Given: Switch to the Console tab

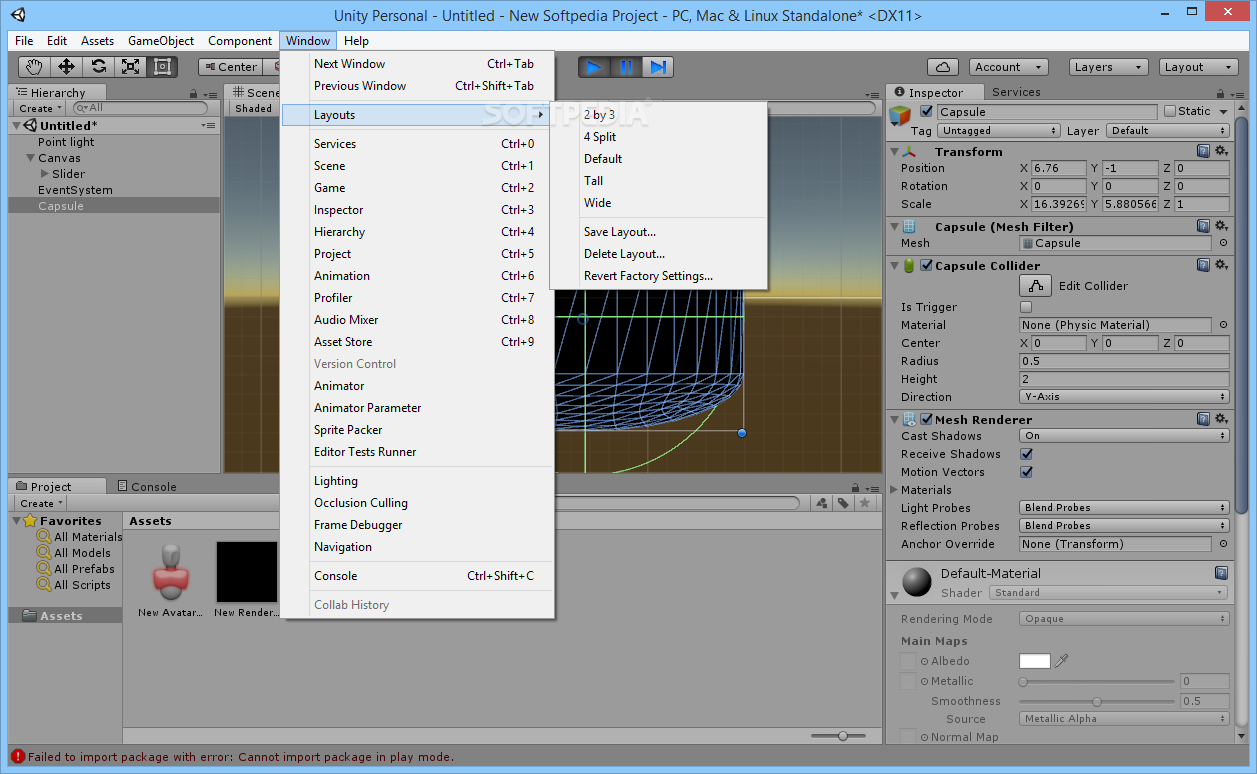Looking at the screenshot, I should [146, 487].
